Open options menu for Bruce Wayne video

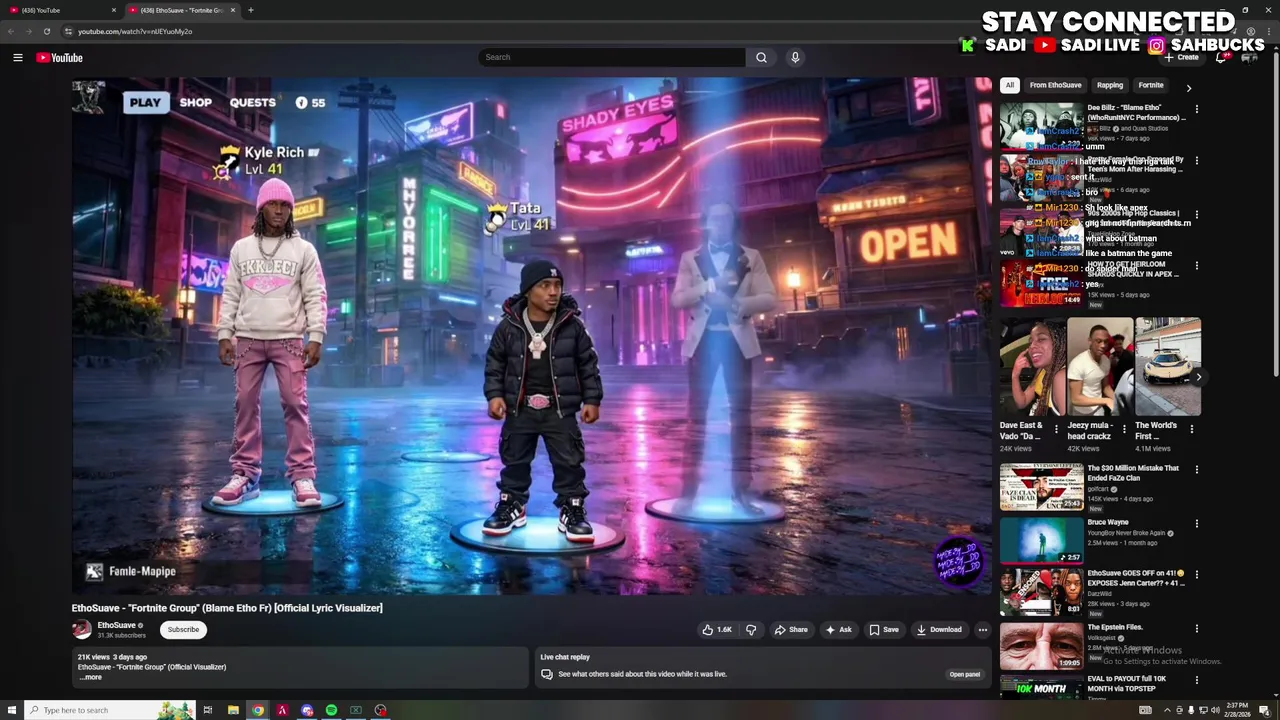click(x=1197, y=523)
